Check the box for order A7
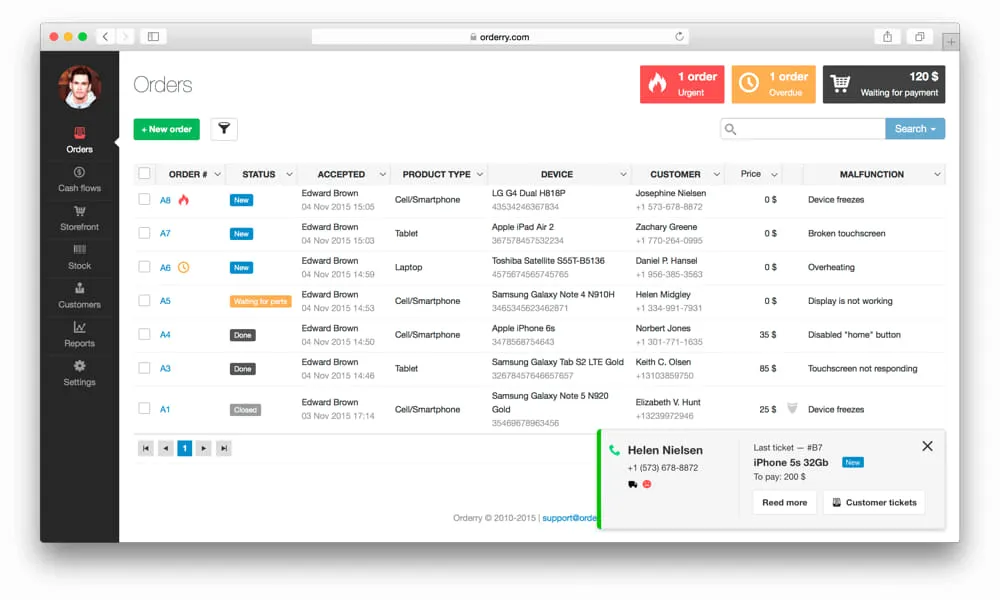The image size is (1000, 600). tap(145, 233)
